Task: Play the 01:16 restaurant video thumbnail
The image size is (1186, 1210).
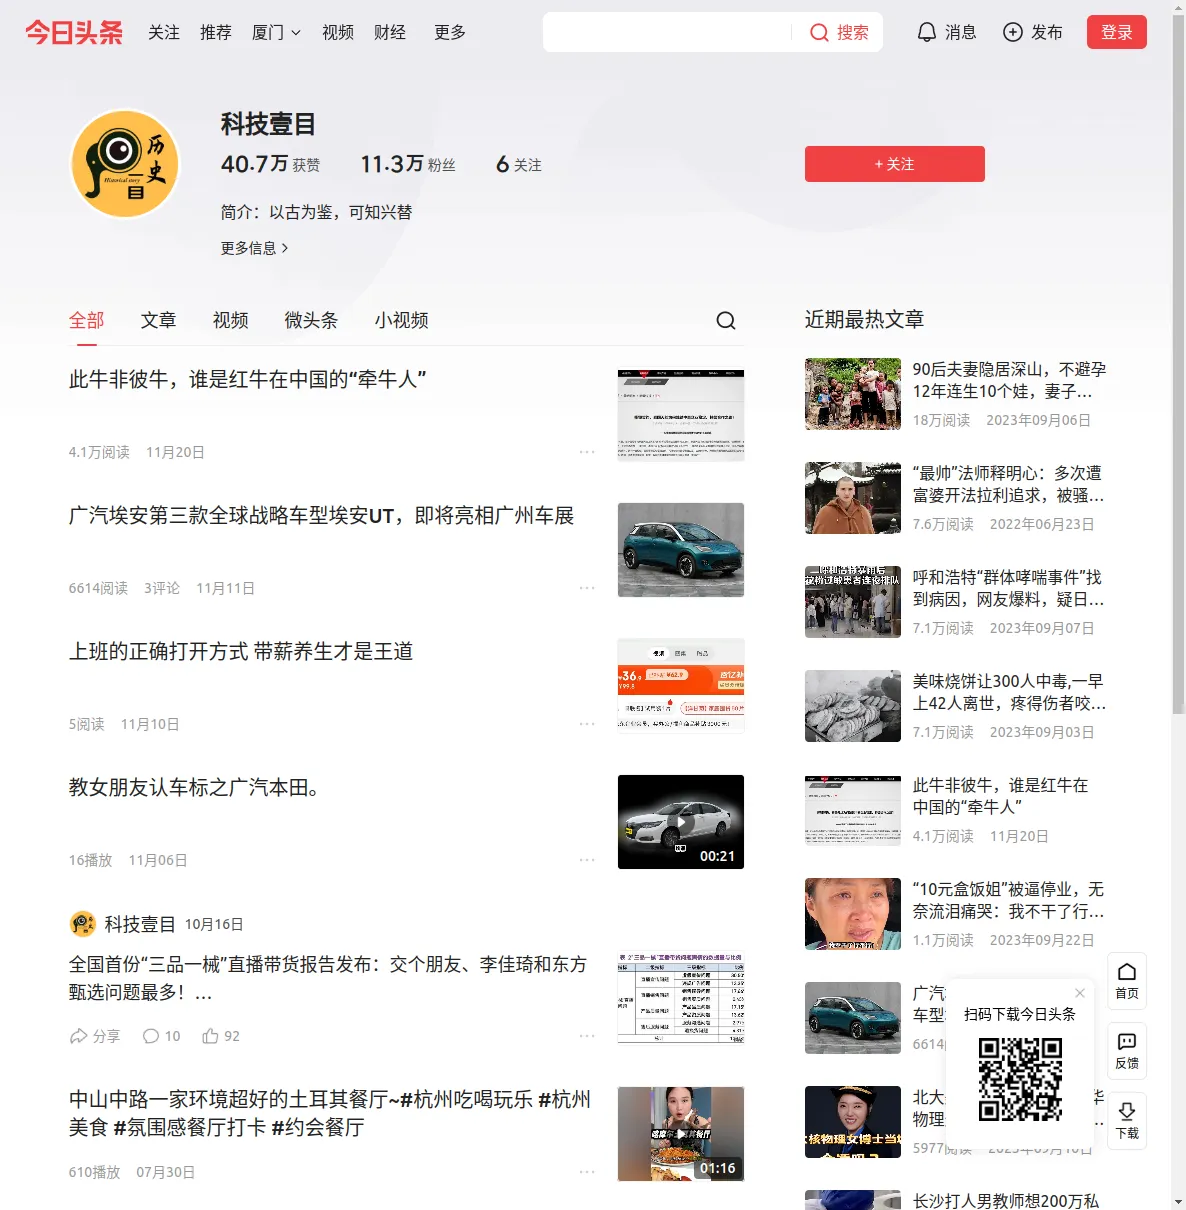Action: 681,1134
